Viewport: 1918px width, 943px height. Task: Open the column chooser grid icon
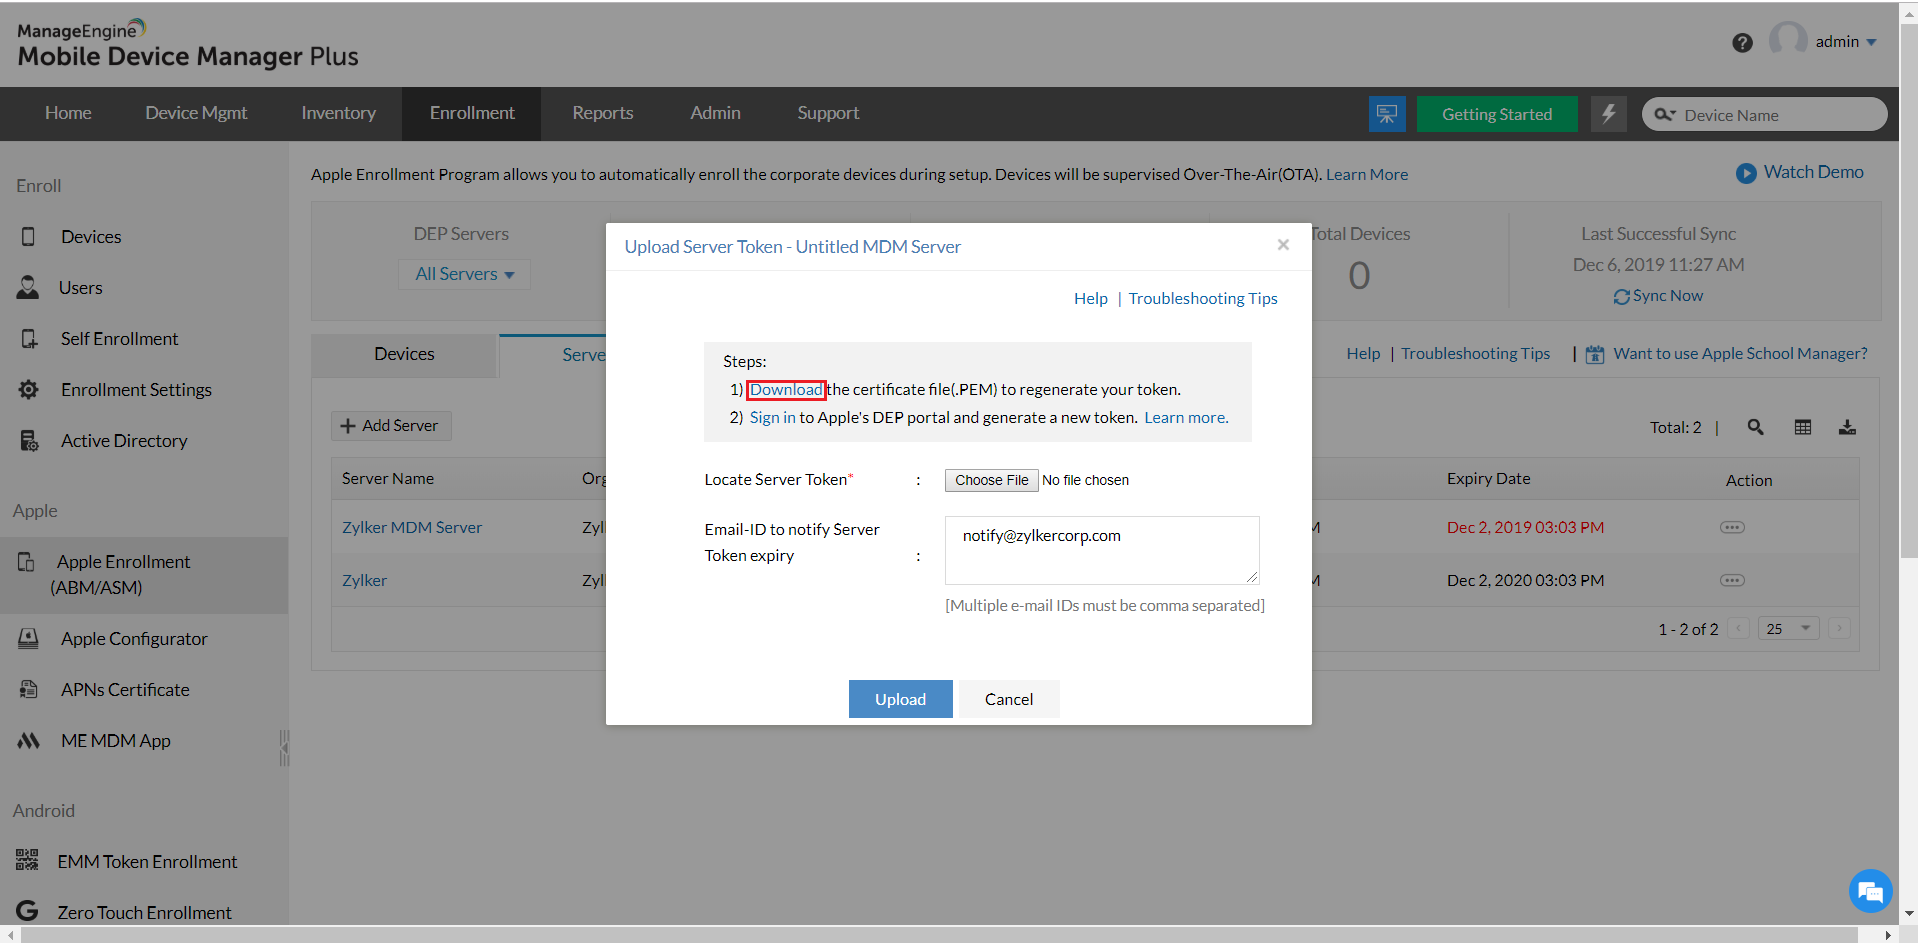coord(1803,427)
